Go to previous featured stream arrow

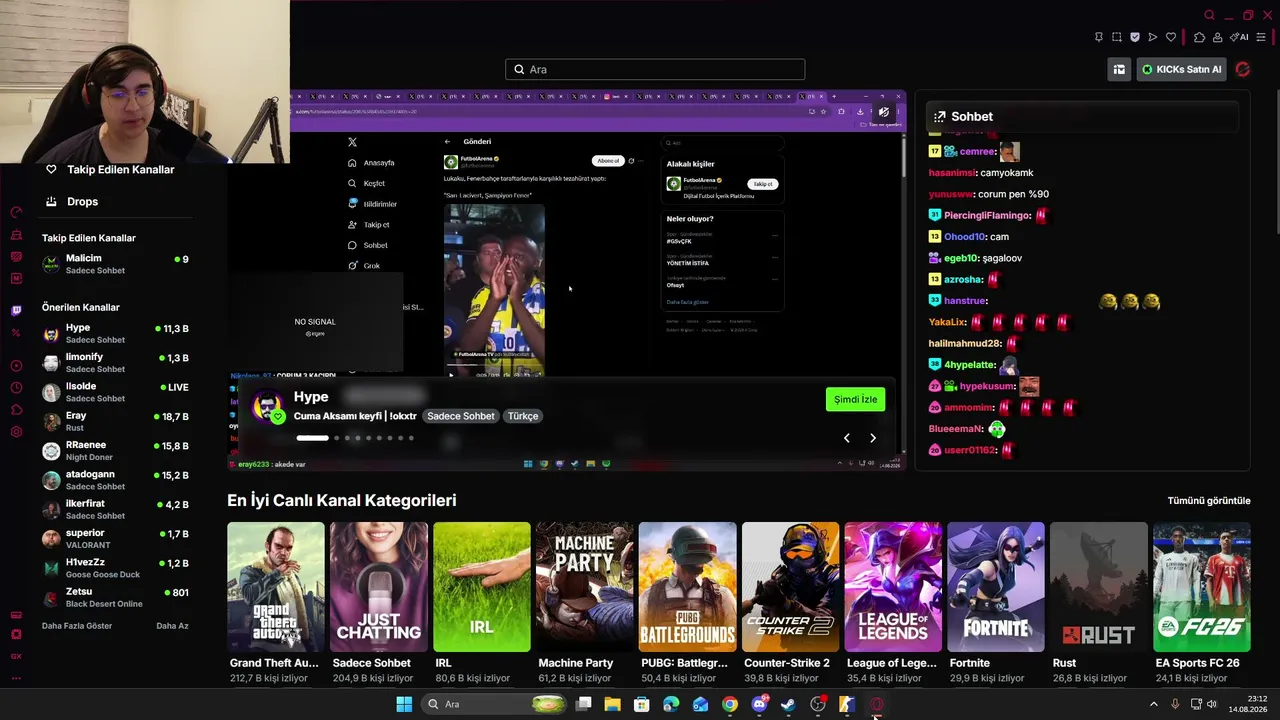pos(846,438)
